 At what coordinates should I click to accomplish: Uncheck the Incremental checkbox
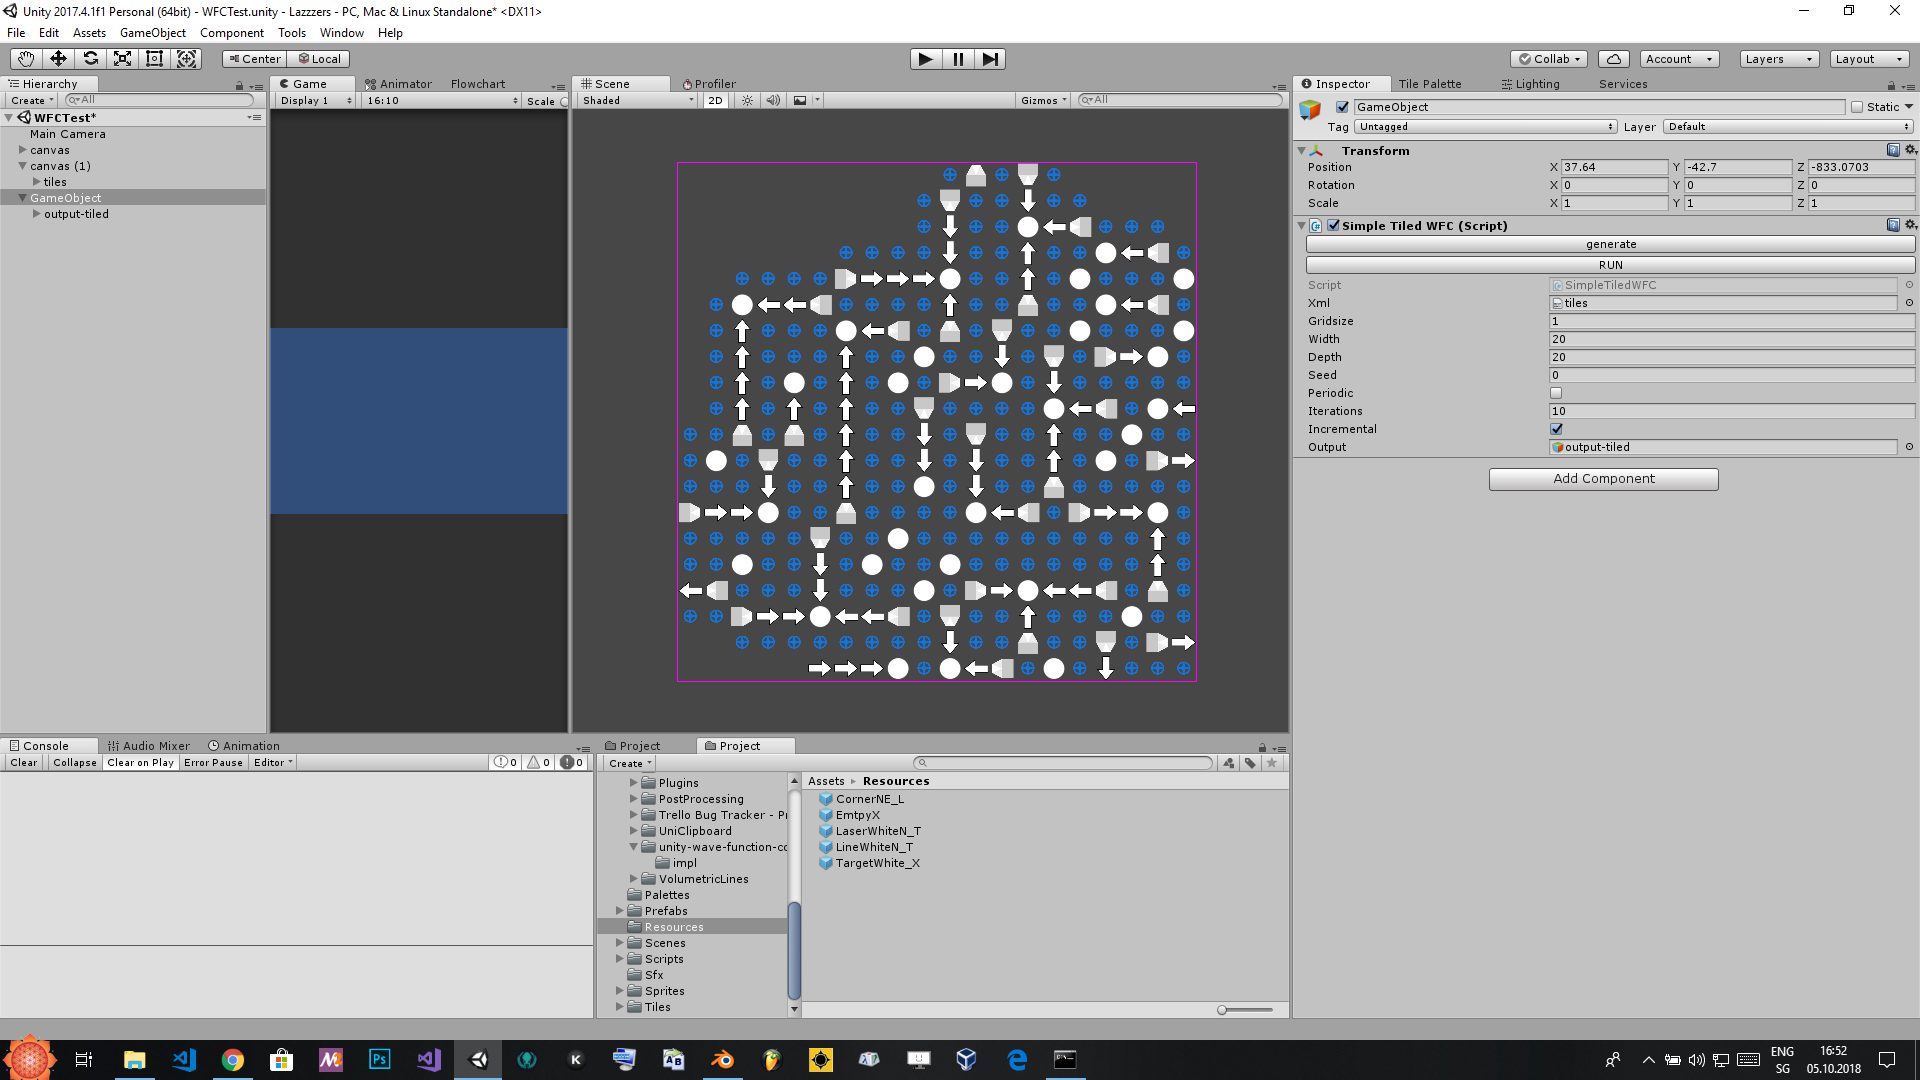pyautogui.click(x=1556, y=429)
